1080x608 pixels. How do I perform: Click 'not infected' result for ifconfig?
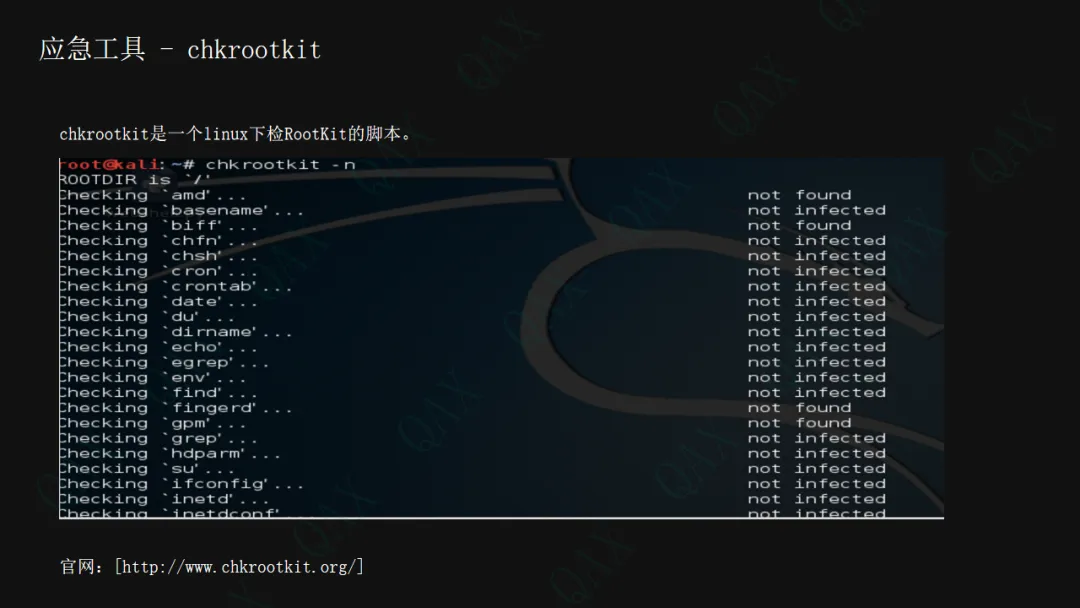(x=817, y=483)
